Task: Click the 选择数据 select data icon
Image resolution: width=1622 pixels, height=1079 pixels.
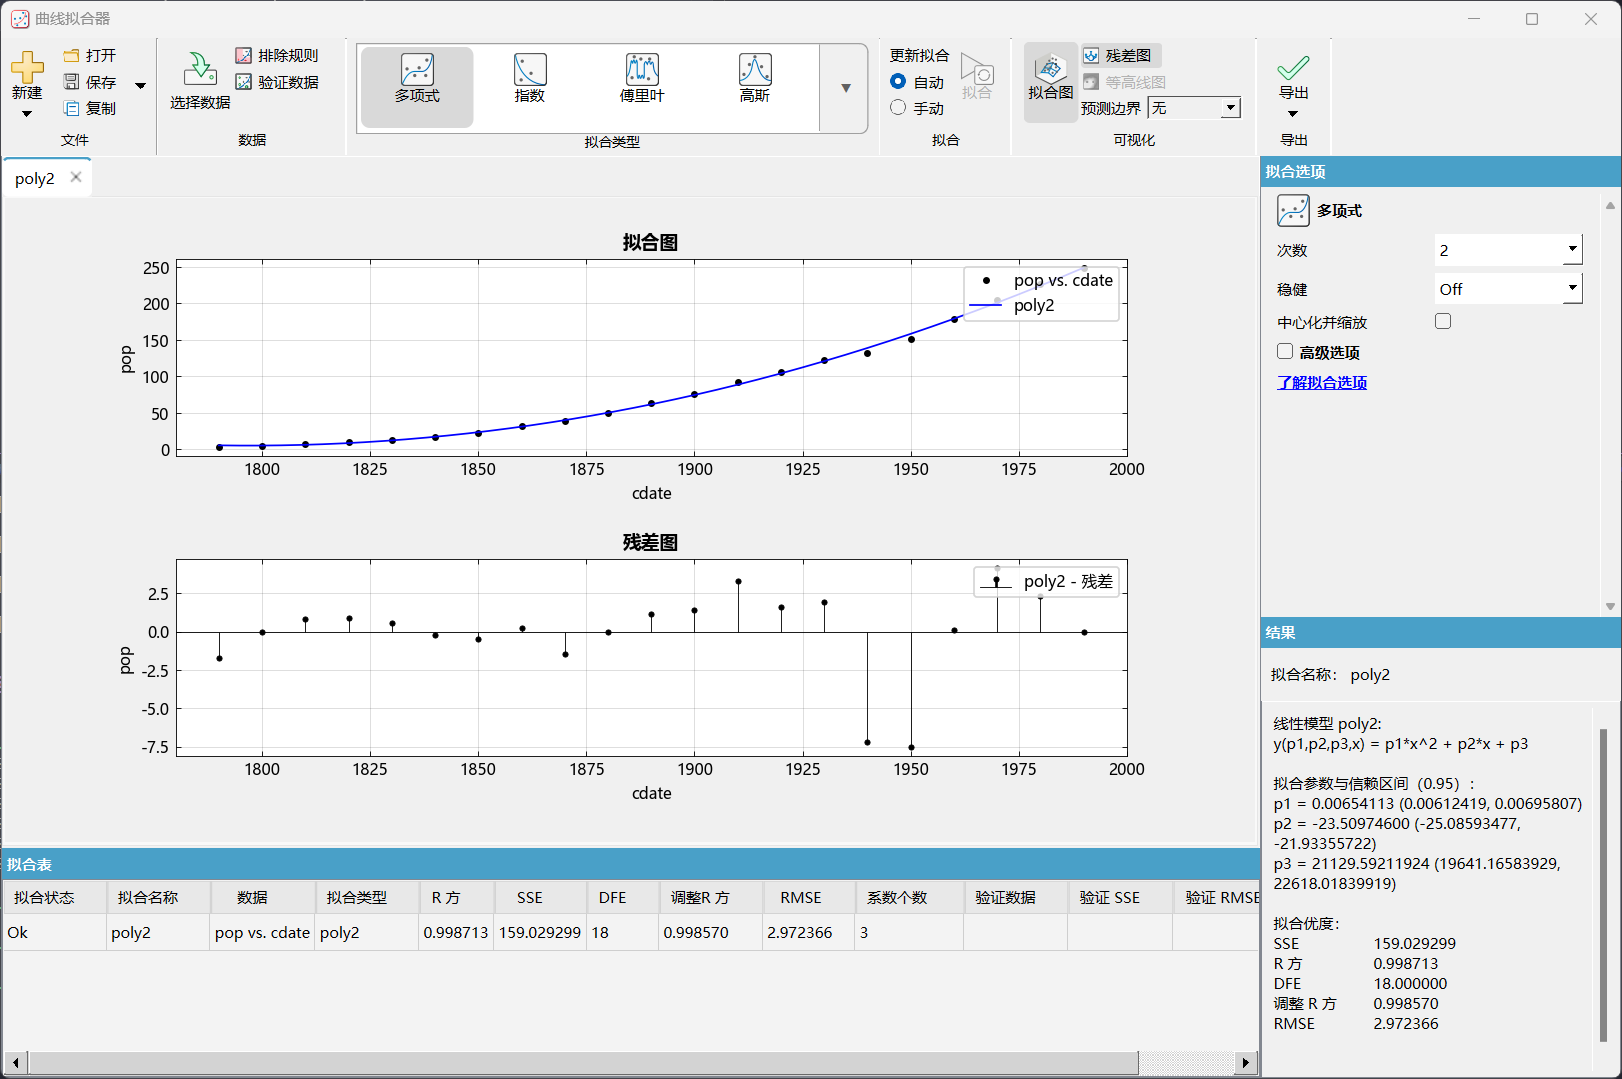Action: [x=200, y=70]
